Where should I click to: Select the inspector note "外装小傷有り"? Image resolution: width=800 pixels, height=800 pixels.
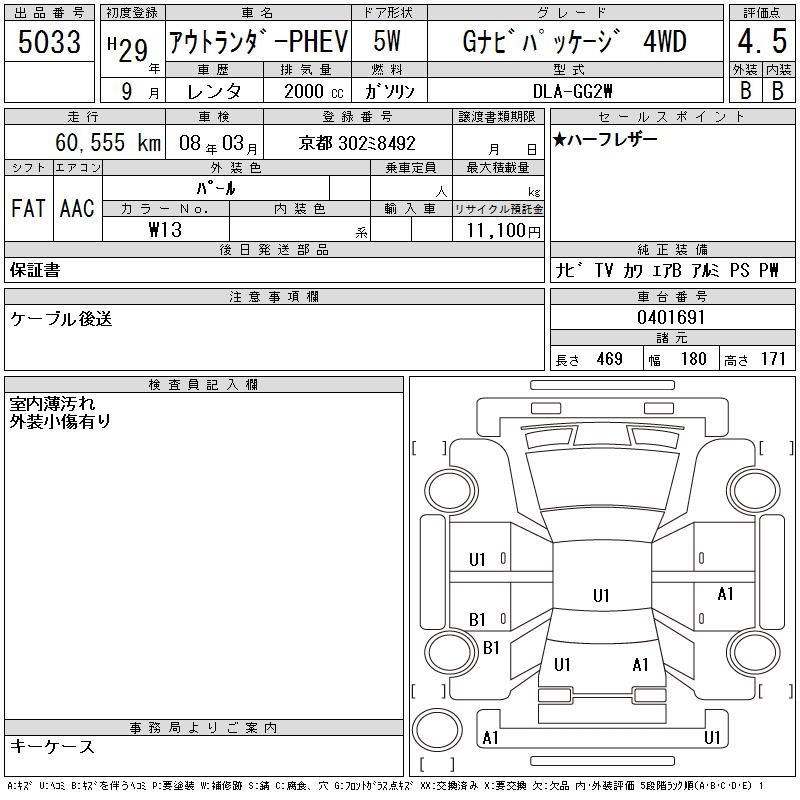pyautogui.click(x=60, y=421)
